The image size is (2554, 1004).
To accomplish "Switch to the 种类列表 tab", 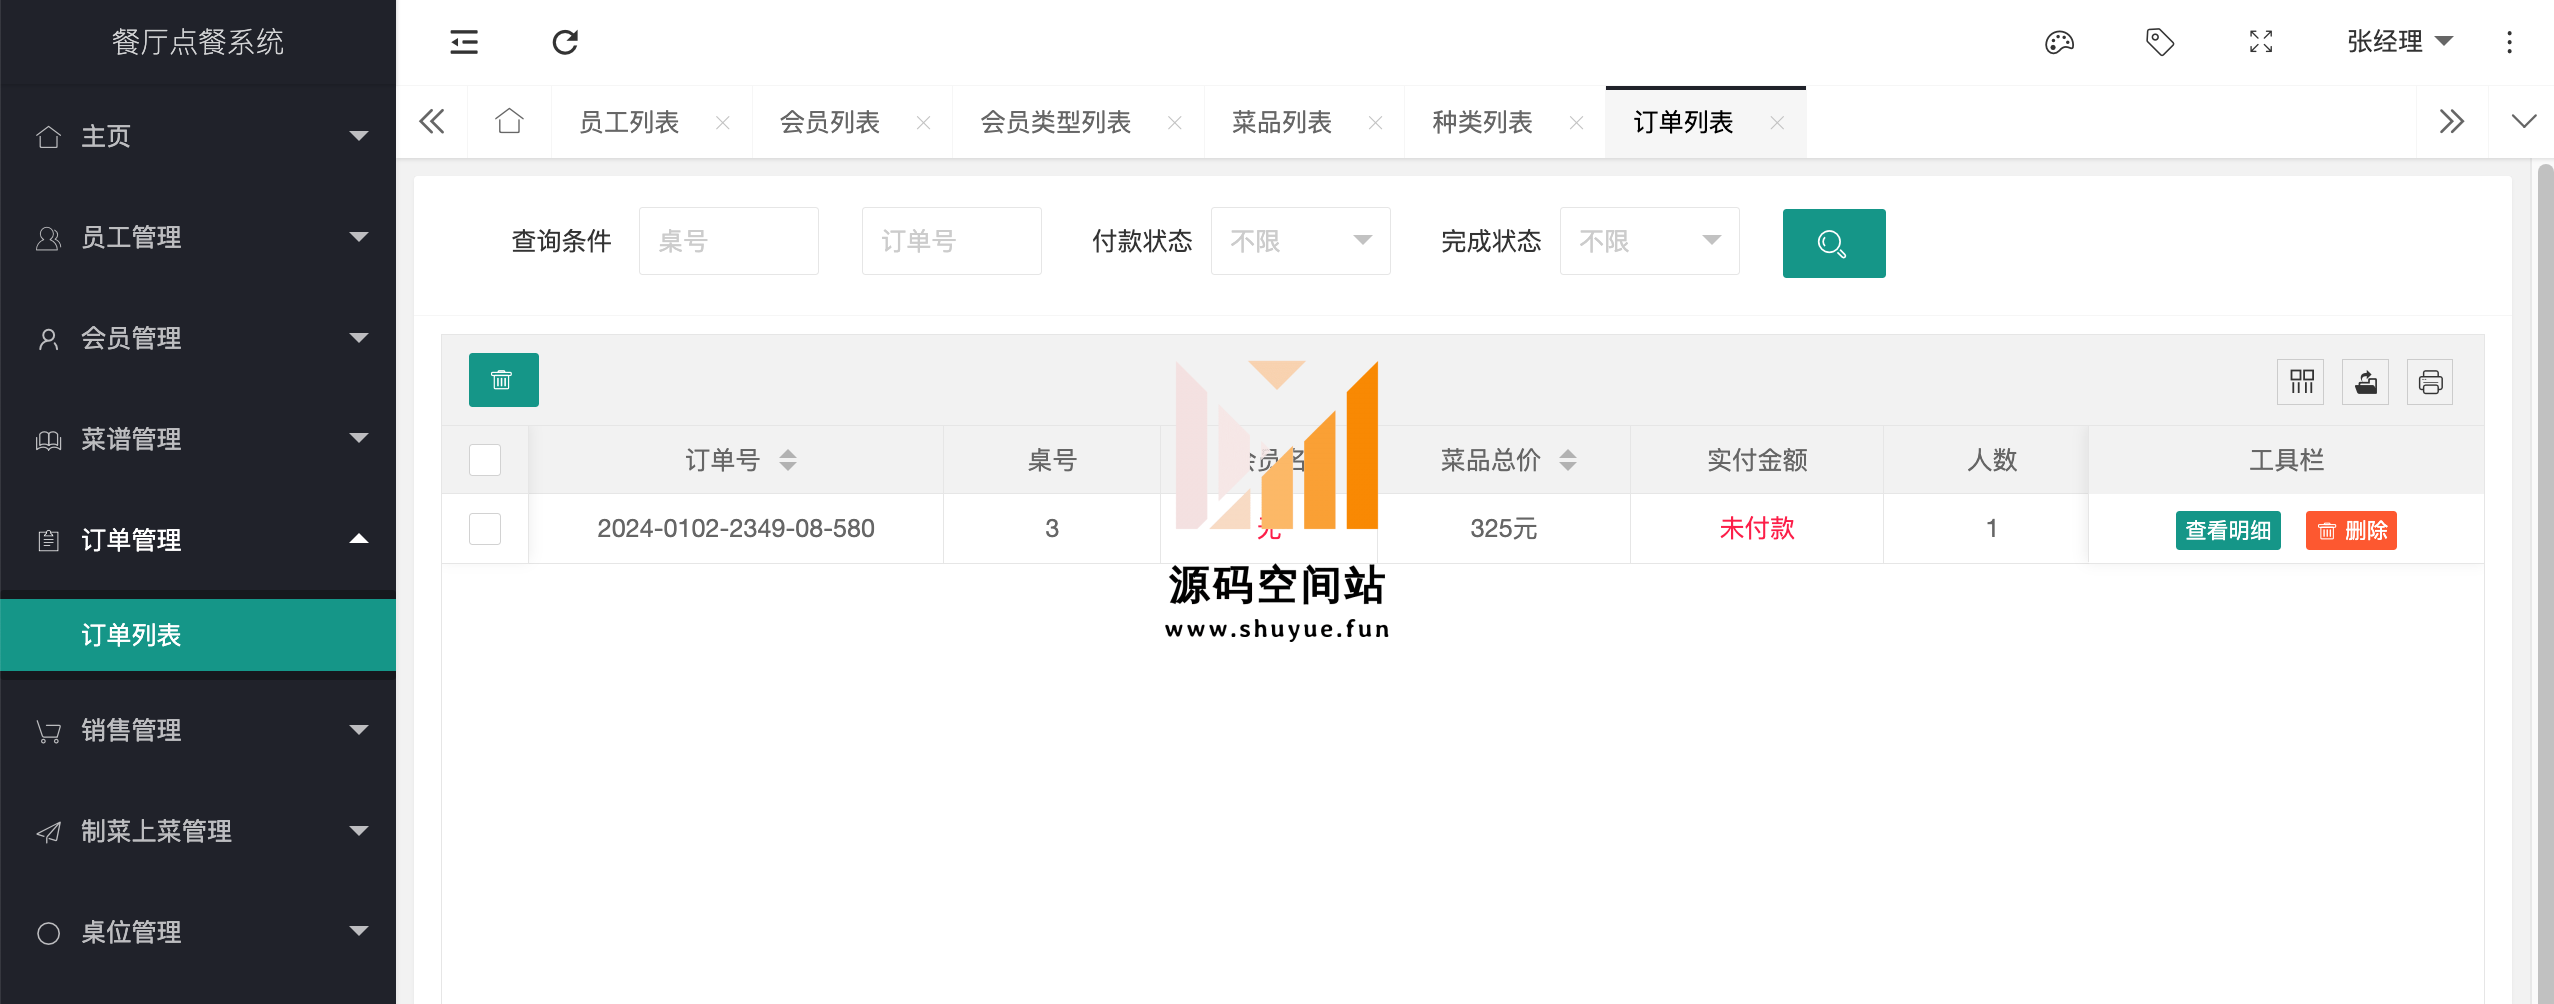I will click(1483, 123).
